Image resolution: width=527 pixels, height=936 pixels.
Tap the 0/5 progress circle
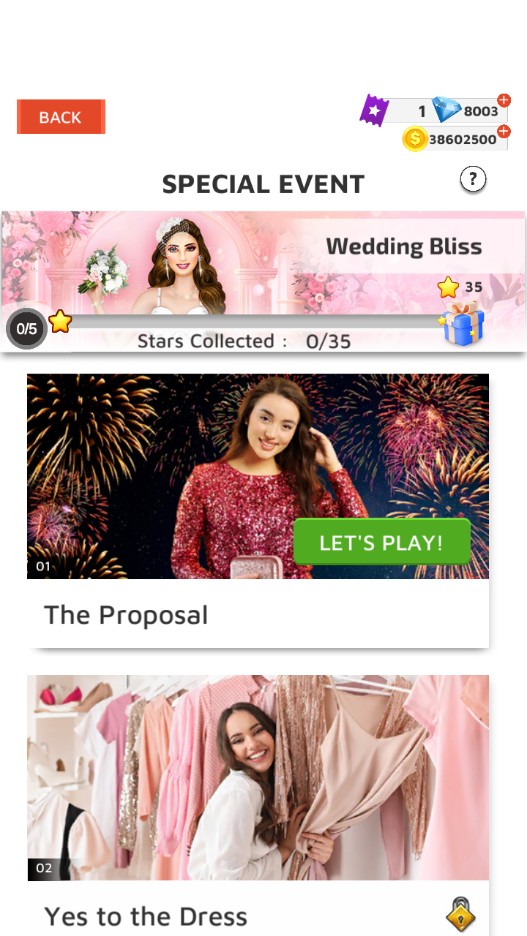pyautogui.click(x=26, y=329)
